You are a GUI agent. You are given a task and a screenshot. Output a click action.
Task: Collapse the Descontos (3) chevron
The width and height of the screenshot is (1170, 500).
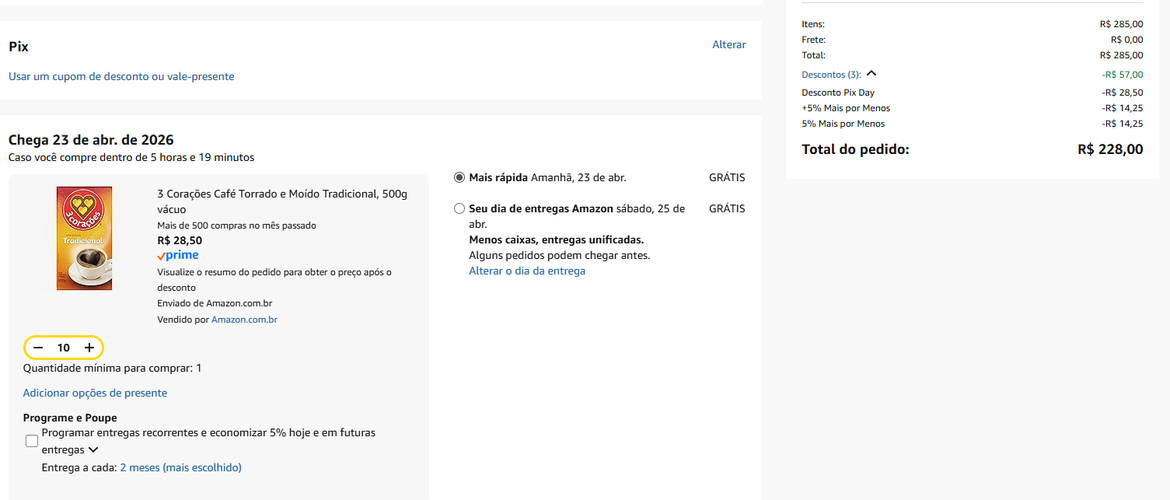[872, 74]
